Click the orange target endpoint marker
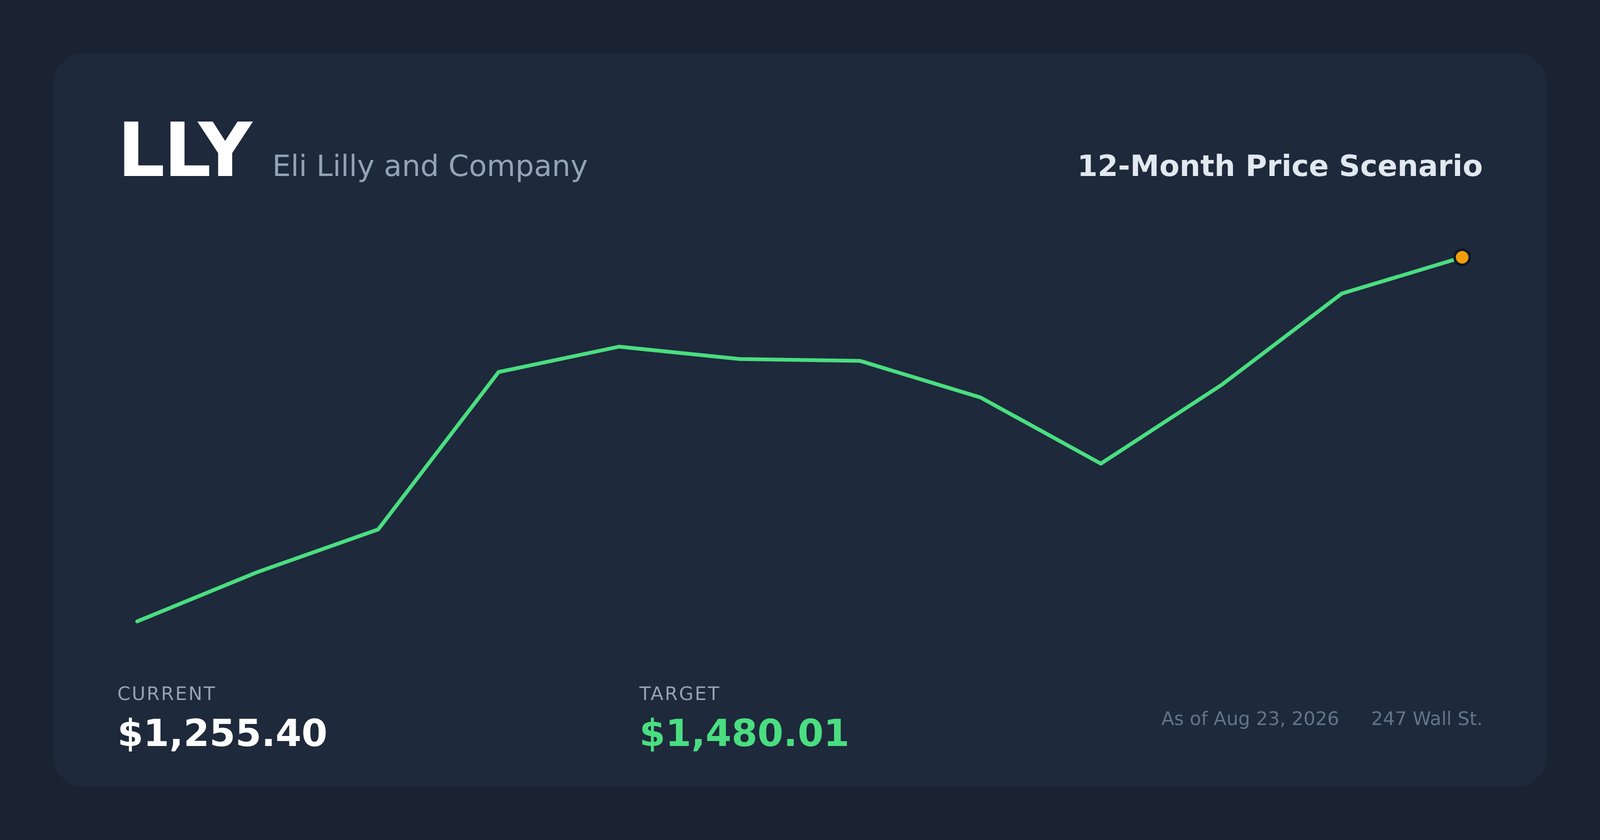 click(x=1461, y=257)
